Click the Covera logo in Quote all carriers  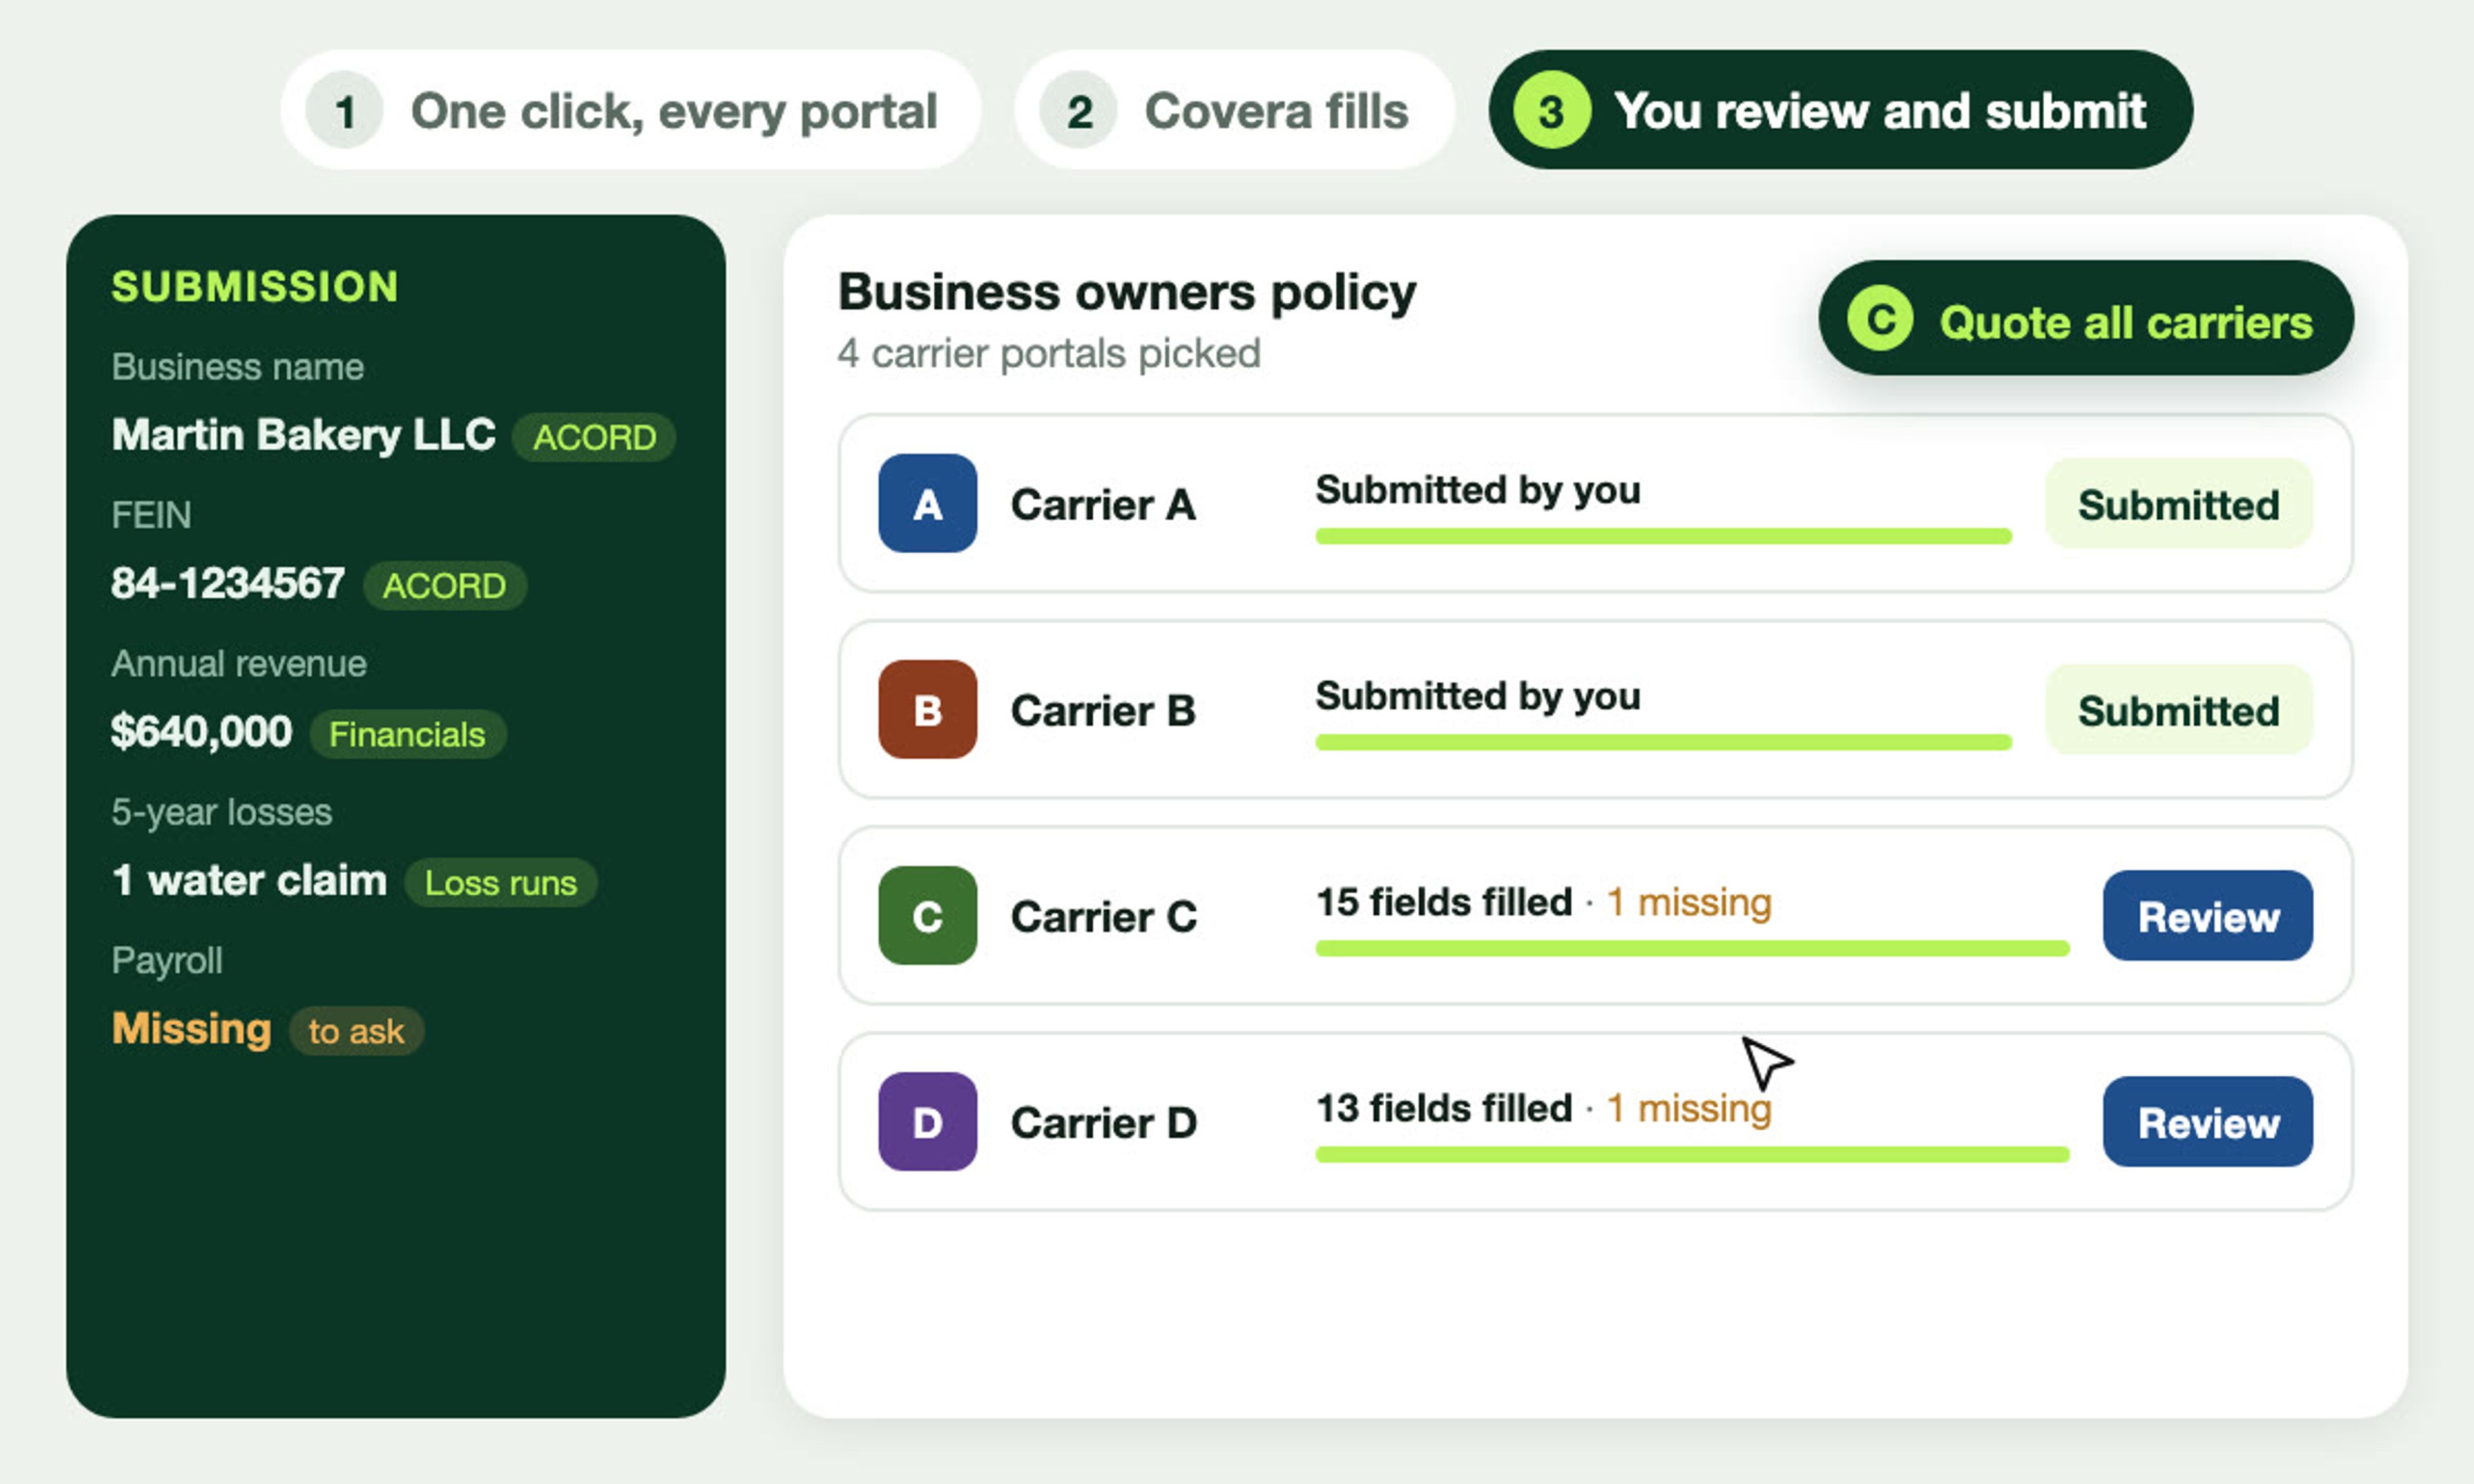1880,319
